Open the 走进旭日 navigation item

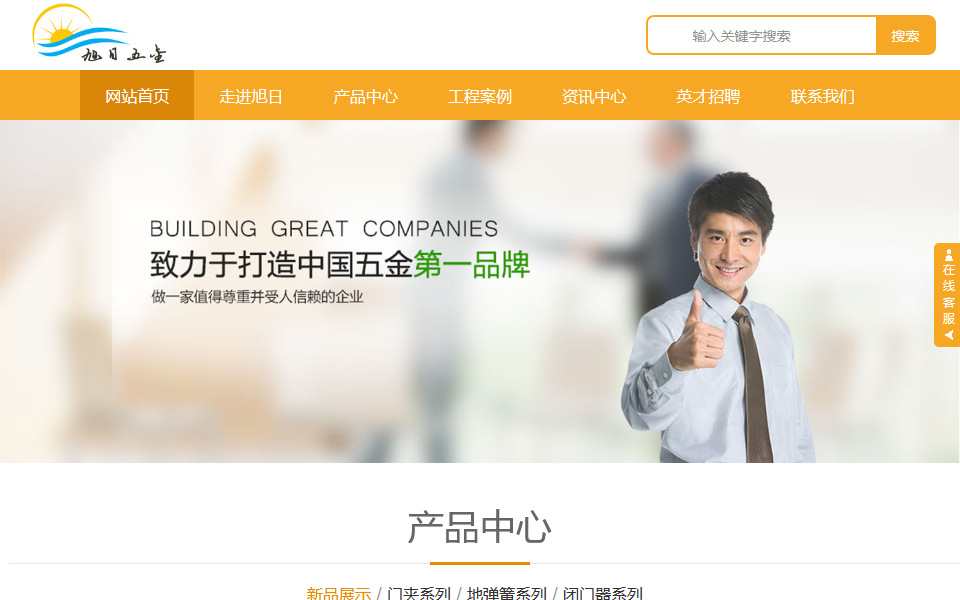click(251, 96)
